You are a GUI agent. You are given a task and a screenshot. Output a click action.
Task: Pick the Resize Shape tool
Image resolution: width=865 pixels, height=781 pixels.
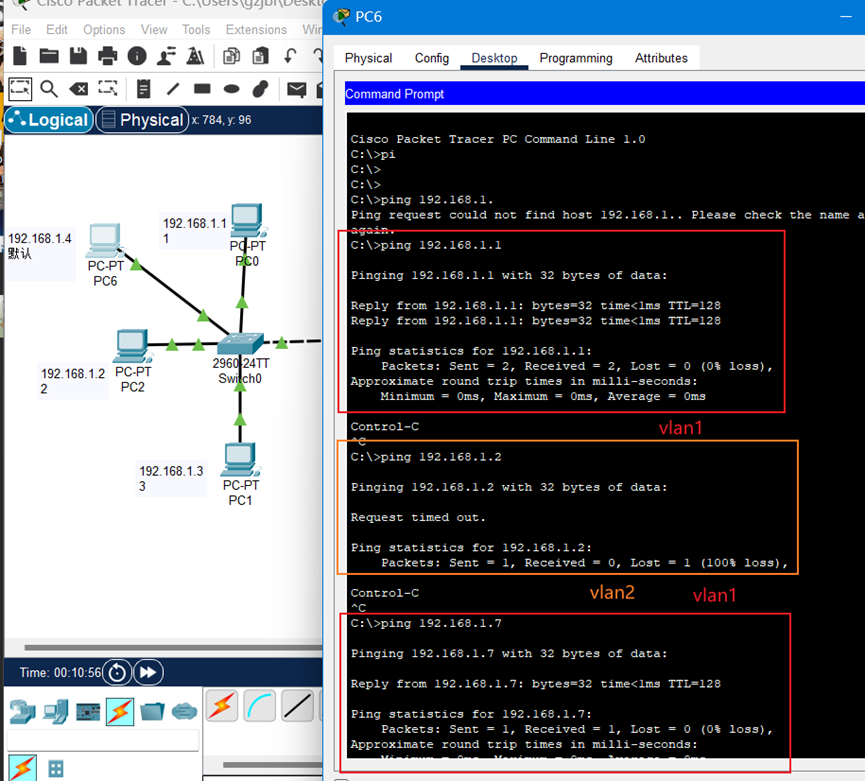pyautogui.click(x=108, y=89)
